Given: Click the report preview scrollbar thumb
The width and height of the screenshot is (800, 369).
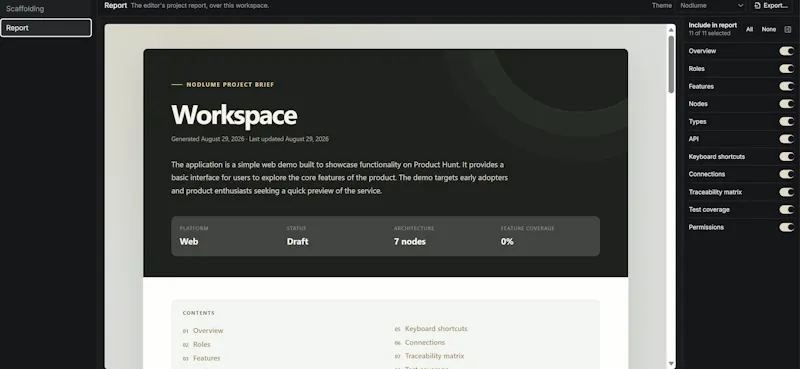Looking at the screenshot, I should pyautogui.click(x=671, y=64).
